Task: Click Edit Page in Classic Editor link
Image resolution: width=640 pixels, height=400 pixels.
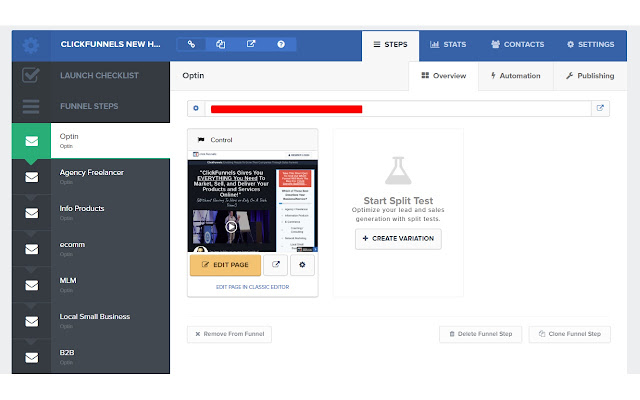Action: click(x=252, y=287)
